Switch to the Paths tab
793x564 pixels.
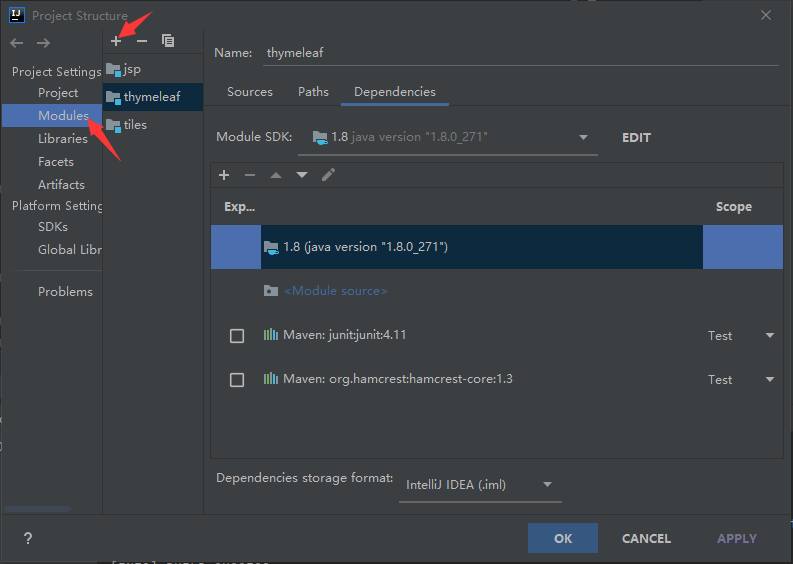pos(313,92)
